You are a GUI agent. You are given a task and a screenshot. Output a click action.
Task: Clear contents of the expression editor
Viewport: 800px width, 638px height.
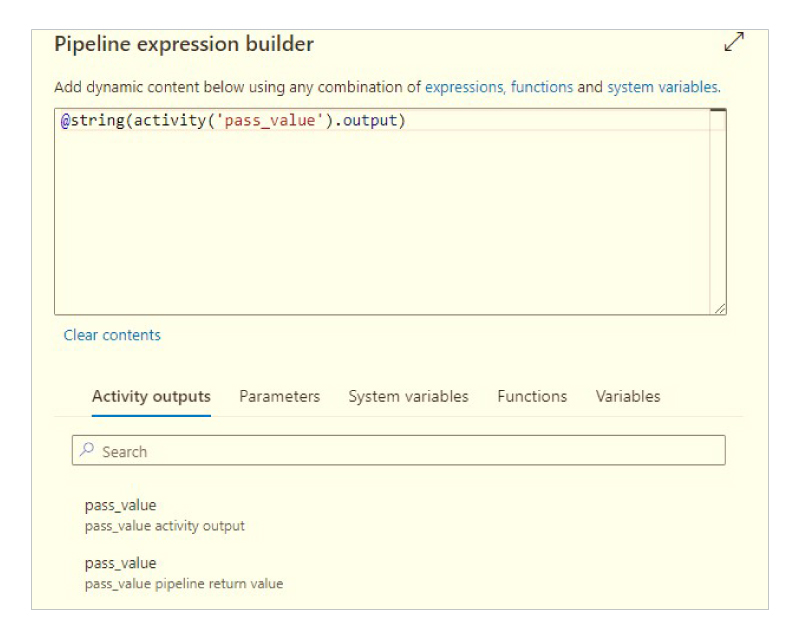[x=112, y=335]
